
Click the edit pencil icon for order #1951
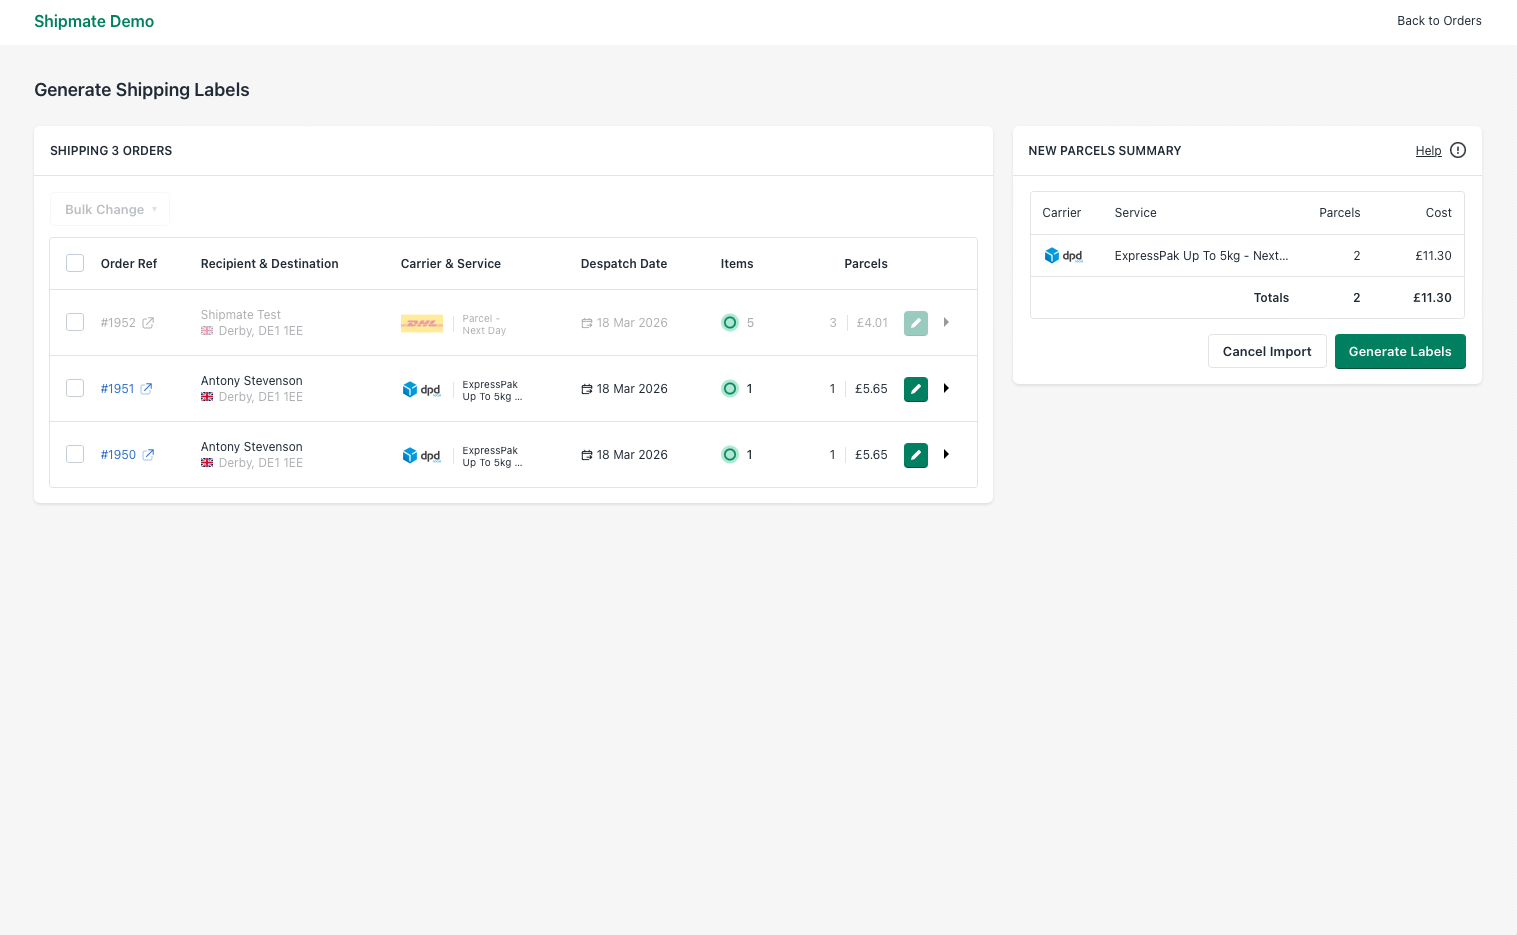[x=916, y=389]
